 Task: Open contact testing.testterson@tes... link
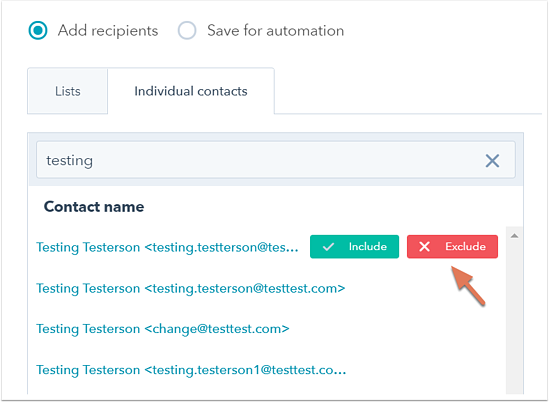coord(167,248)
